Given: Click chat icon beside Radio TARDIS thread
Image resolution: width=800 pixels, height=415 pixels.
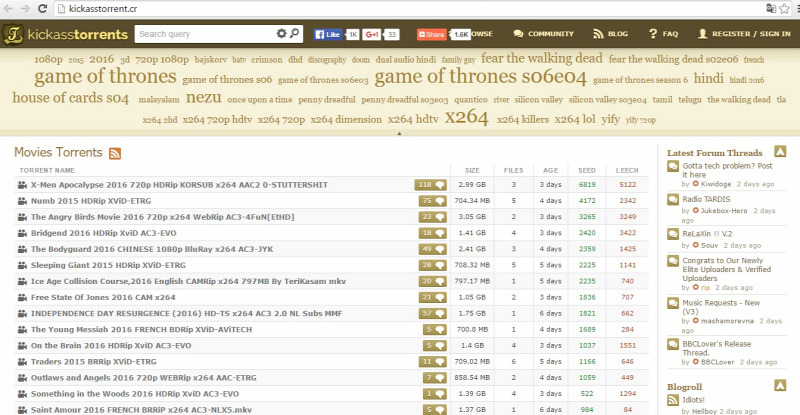Looking at the screenshot, I should [x=673, y=200].
